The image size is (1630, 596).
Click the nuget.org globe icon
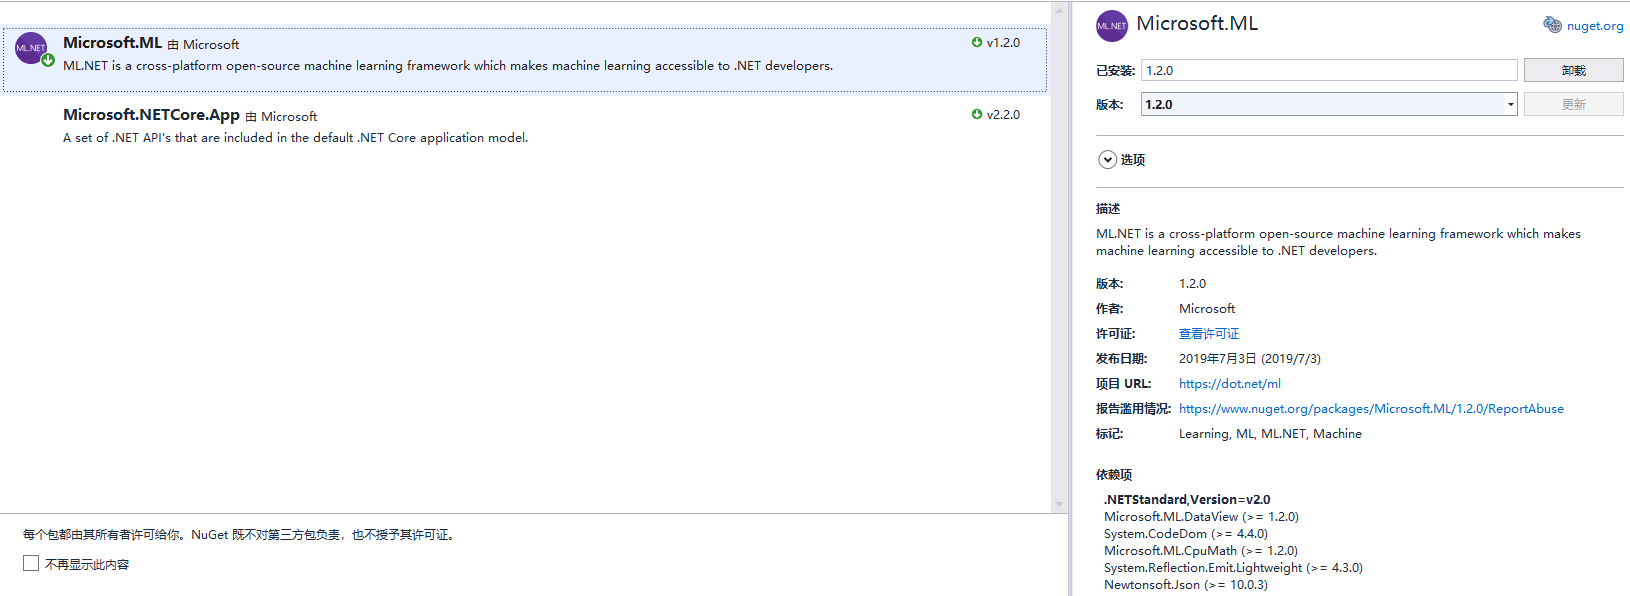coord(1552,25)
